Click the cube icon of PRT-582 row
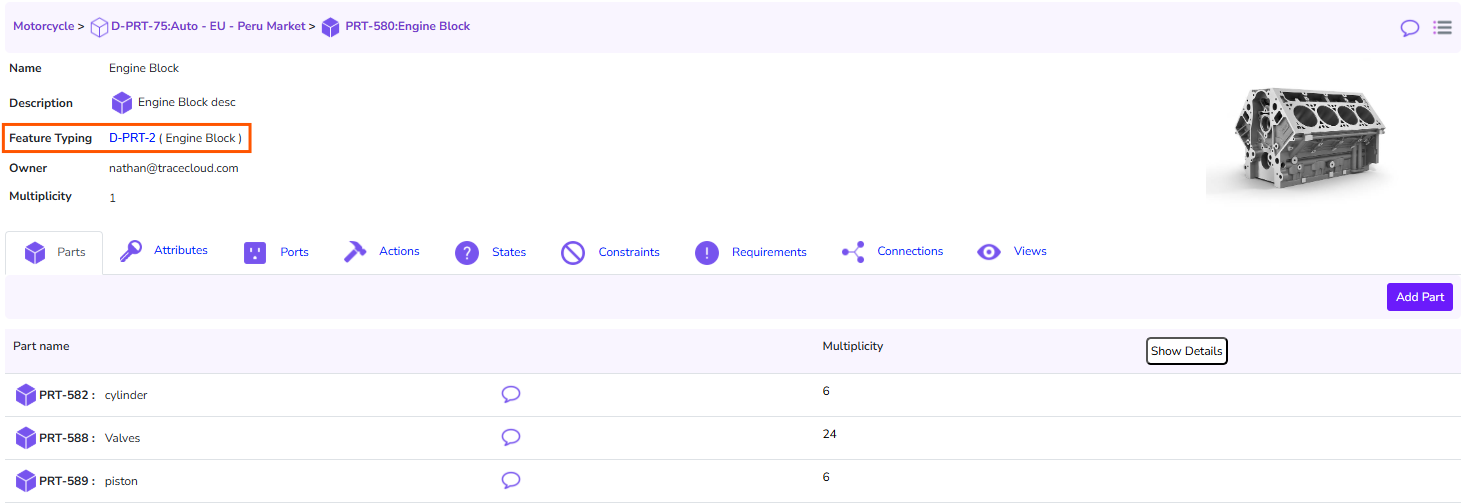Image resolution: width=1467 pixels, height=503 pixels. (26, 395)
